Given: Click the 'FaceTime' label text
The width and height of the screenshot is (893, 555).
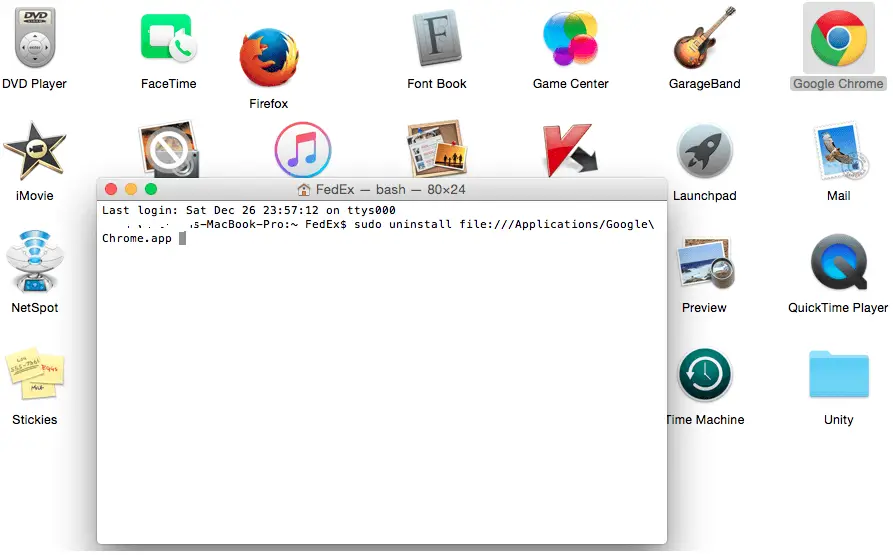Looking at the screenshot, I should point(169,84).
